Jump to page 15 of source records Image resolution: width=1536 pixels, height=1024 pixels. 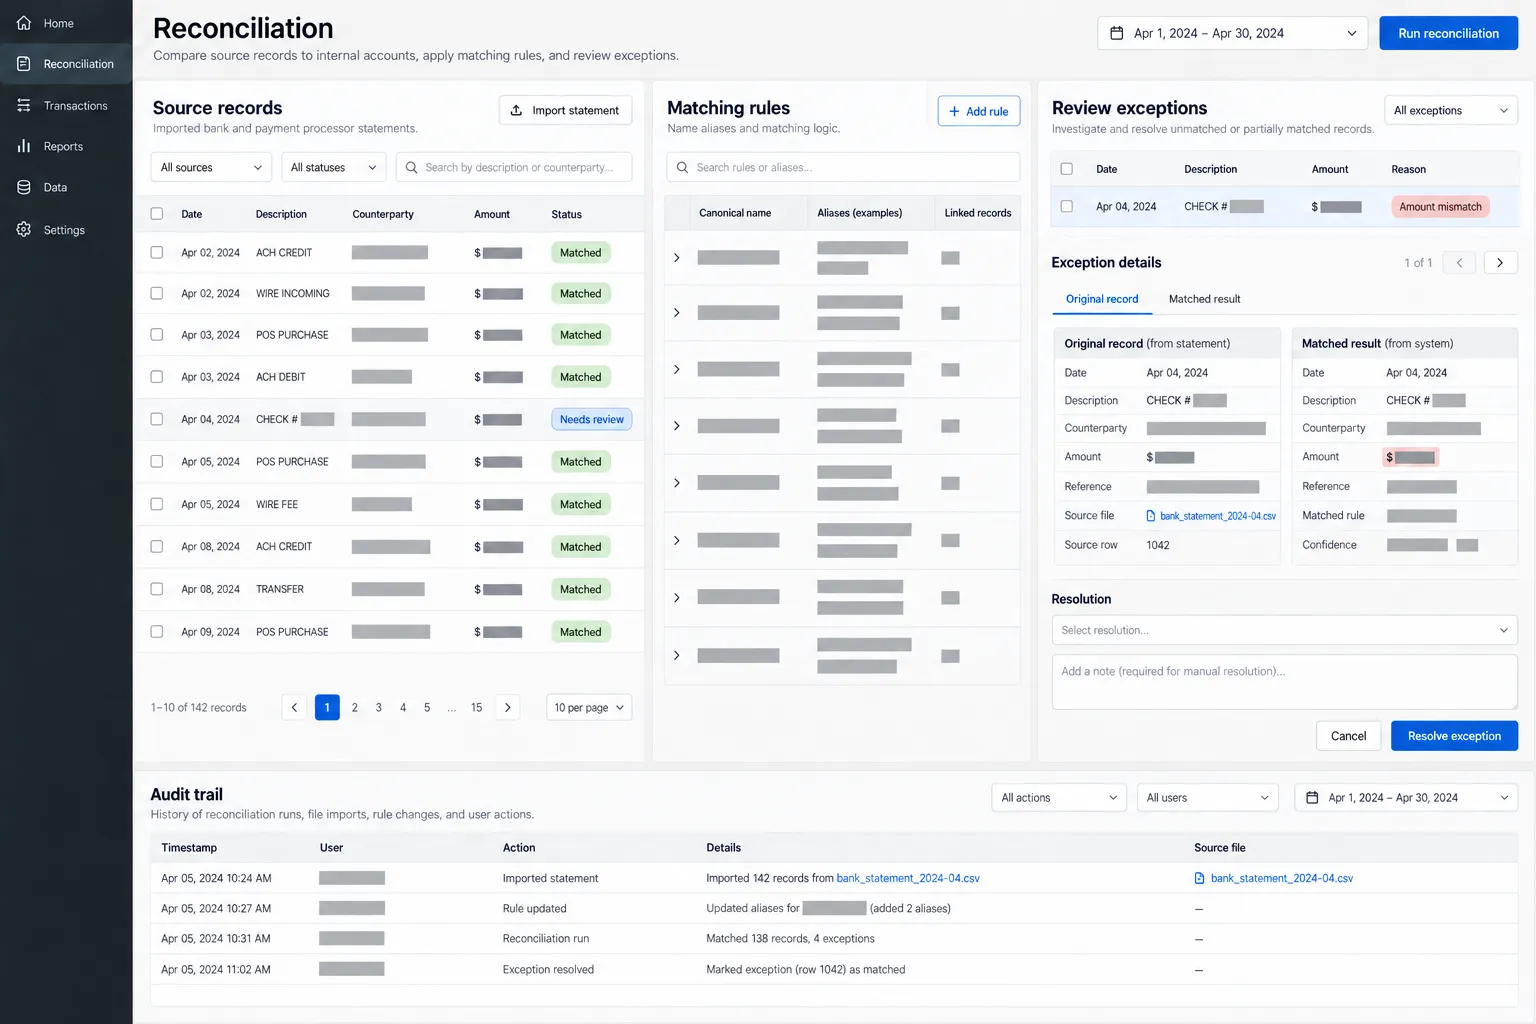click(x=477, y=707)
